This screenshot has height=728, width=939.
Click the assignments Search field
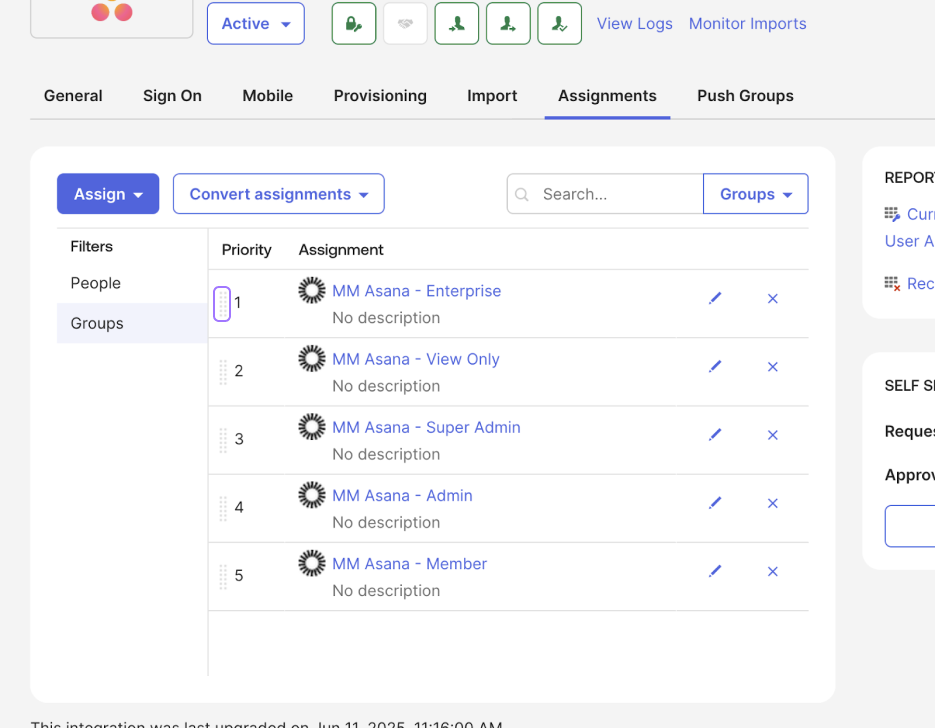click(x=617, y=194)
